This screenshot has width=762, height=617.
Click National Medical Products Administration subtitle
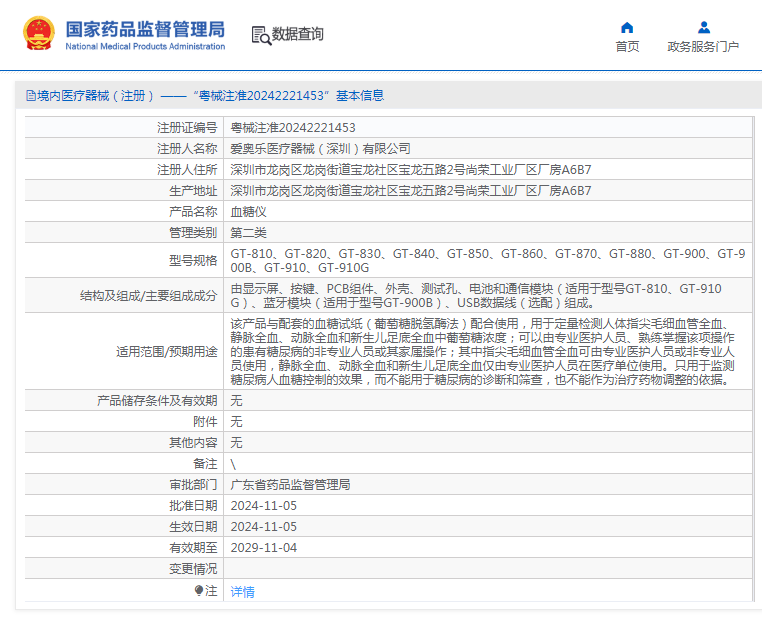point(145,46)
